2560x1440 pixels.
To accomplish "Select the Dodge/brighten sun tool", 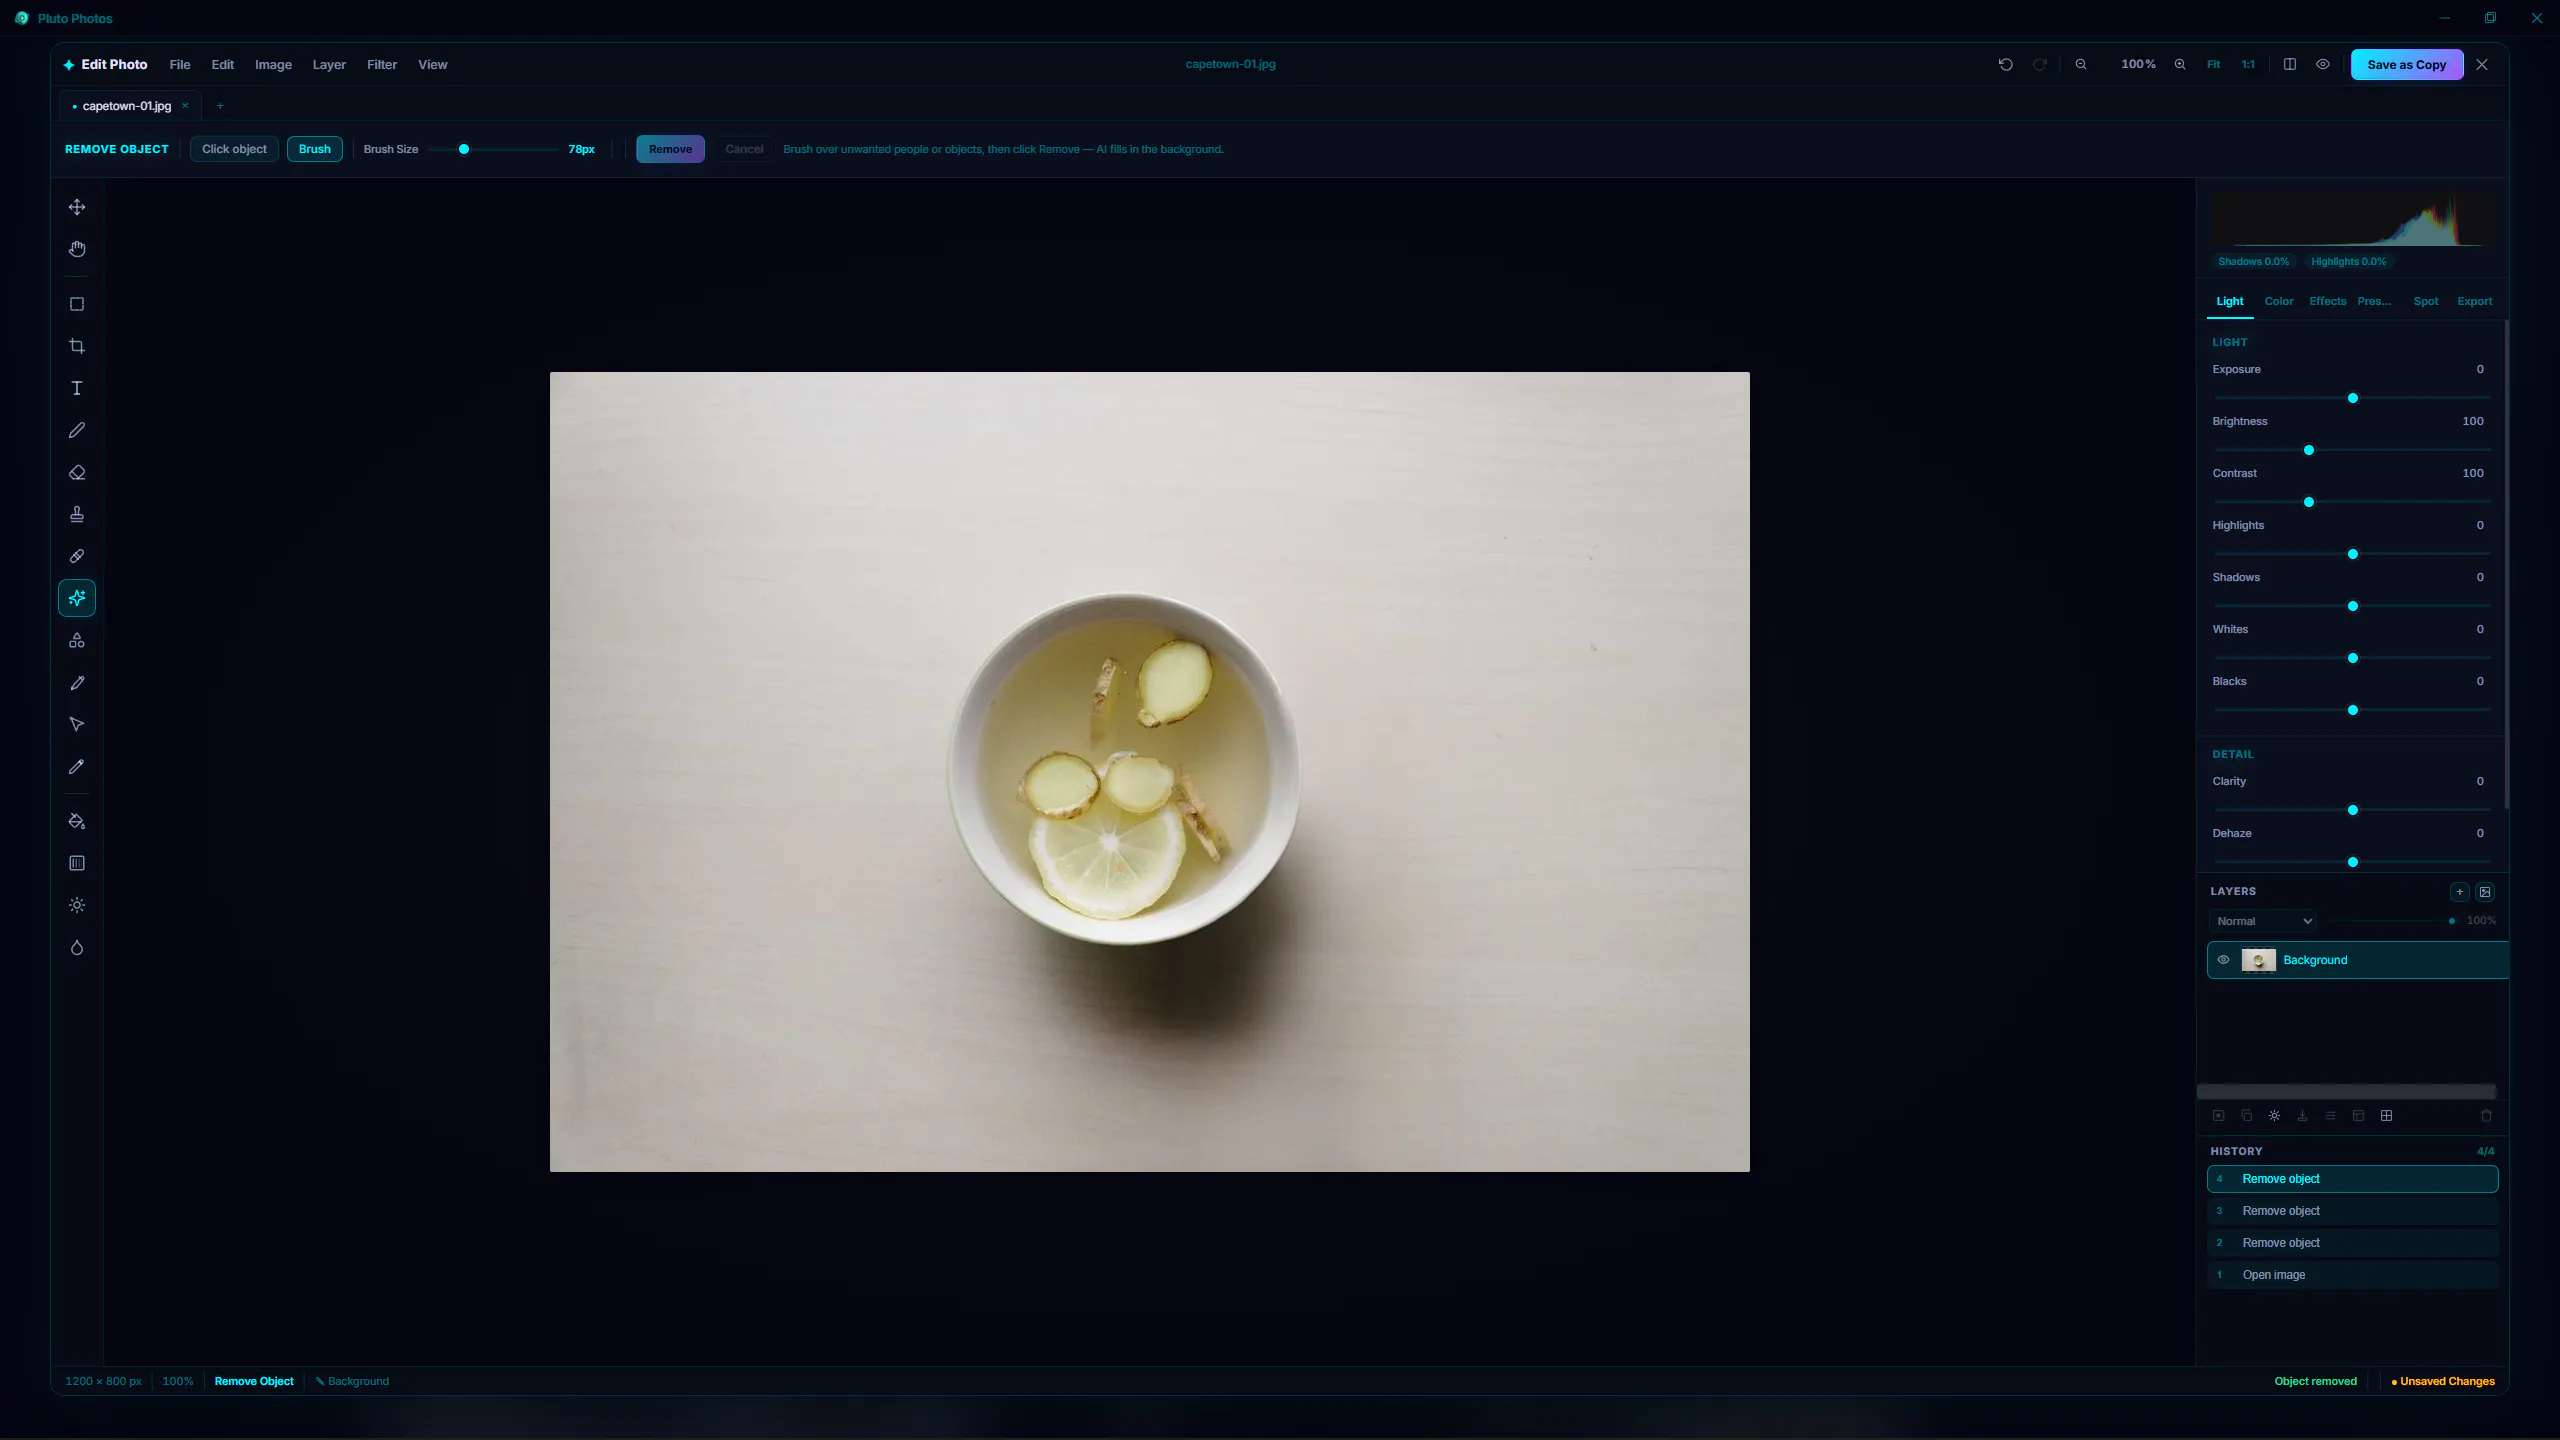I will (x=77, y=905).
